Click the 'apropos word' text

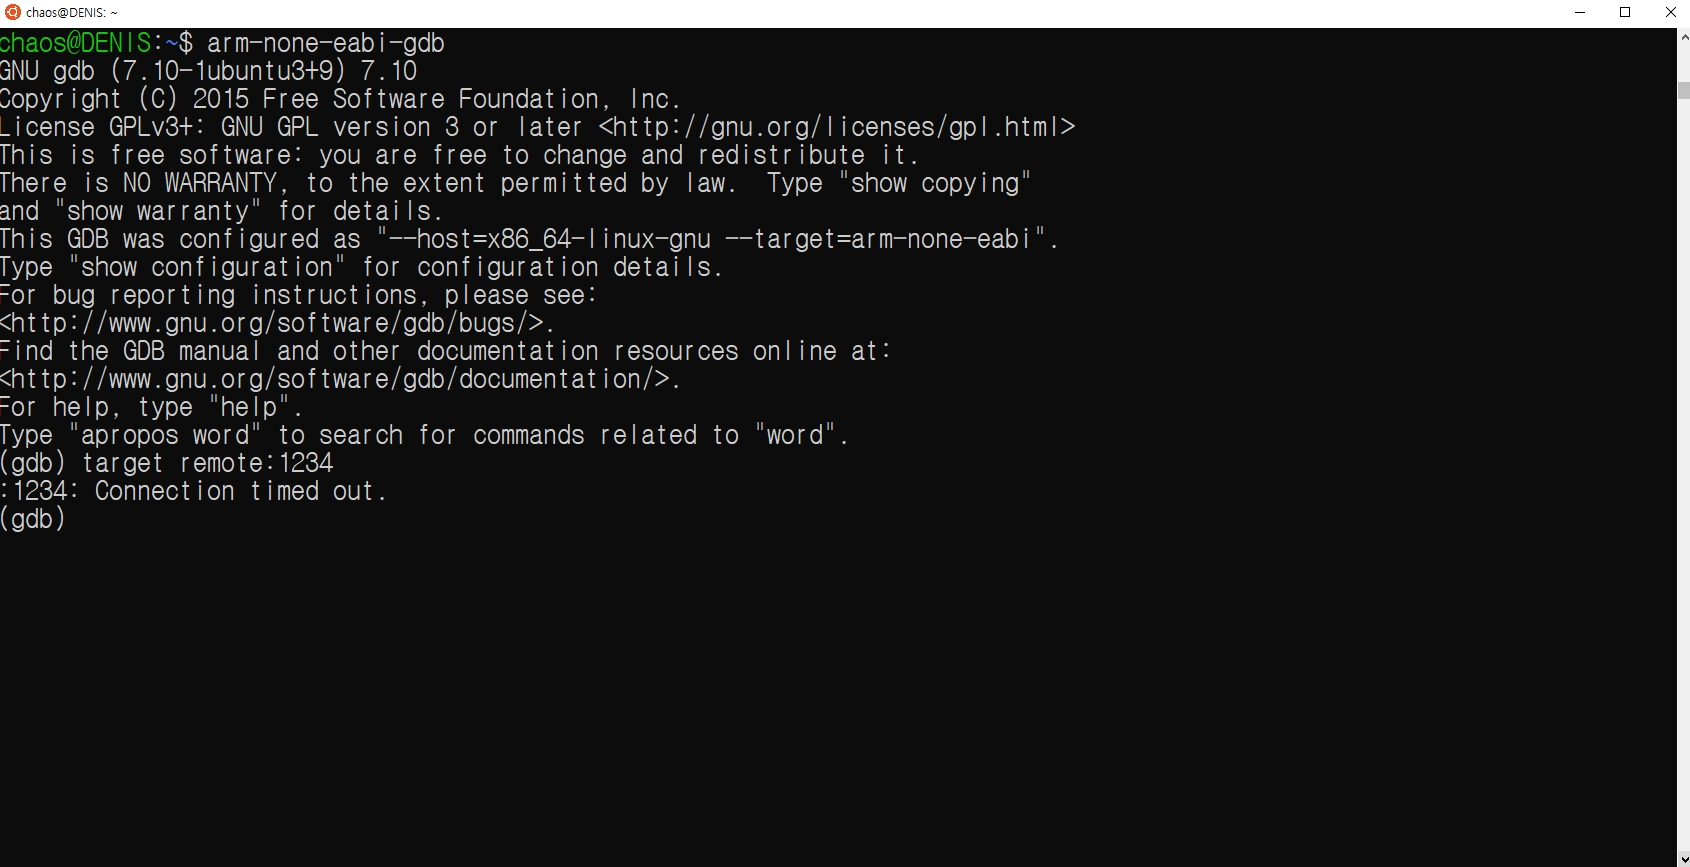(x=165, y=435)
